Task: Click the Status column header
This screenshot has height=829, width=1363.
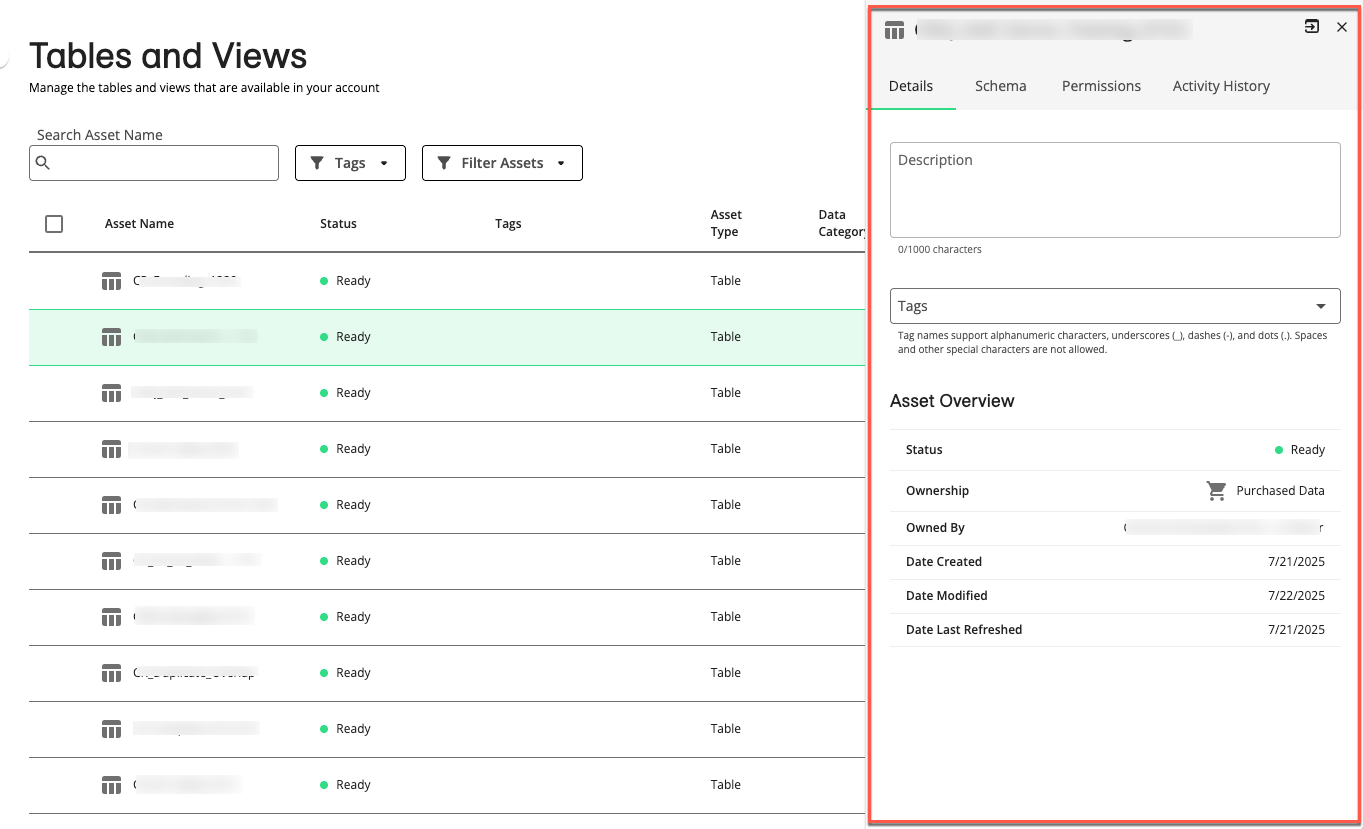Action: [338, 224]
